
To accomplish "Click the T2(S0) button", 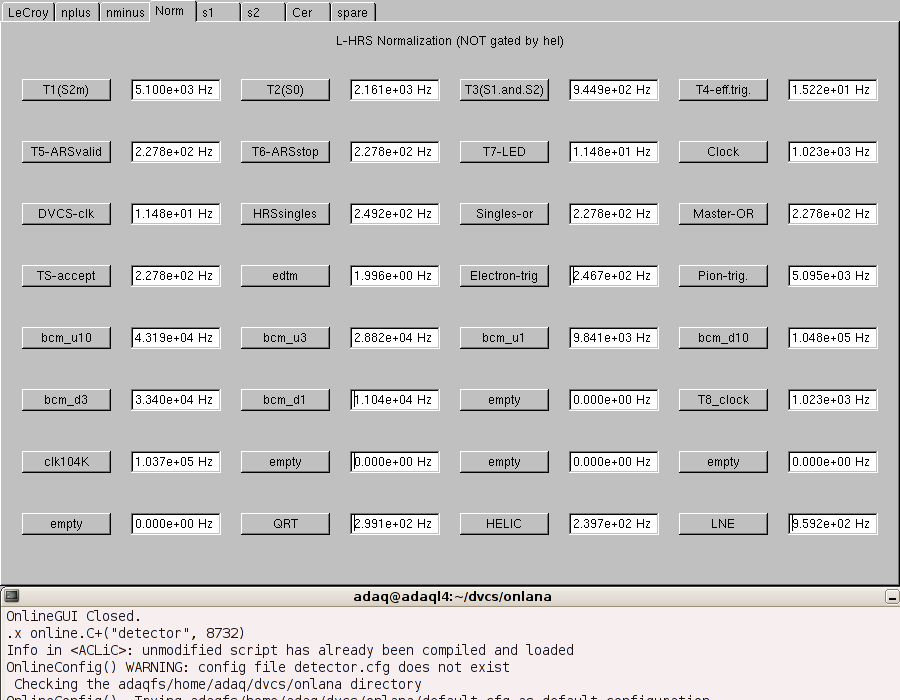I will pyautogui.click(x=285, y=90).
